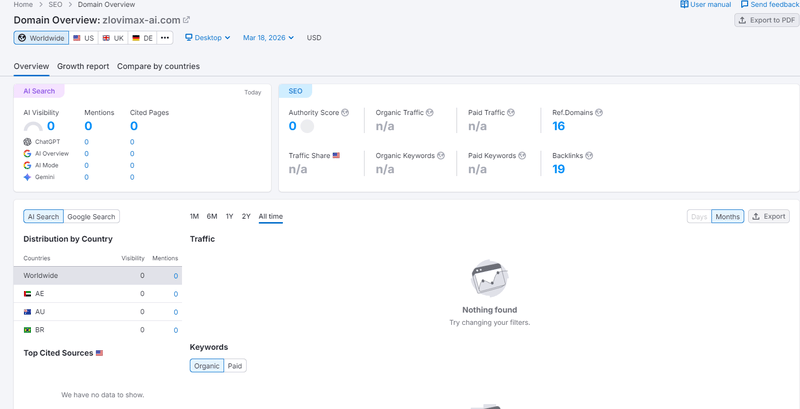The image size is (800, 409).
Task: Open Ref.Domains value 16
Action: [559, 126]
